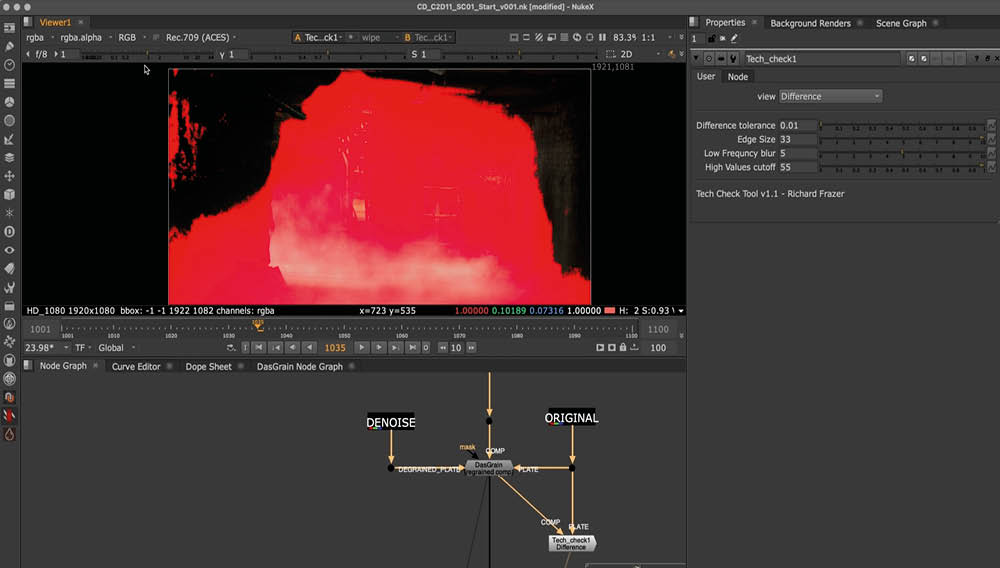Open the view Difference dropdown
This screenshot has width=1000, height=568.
(830, 96)
